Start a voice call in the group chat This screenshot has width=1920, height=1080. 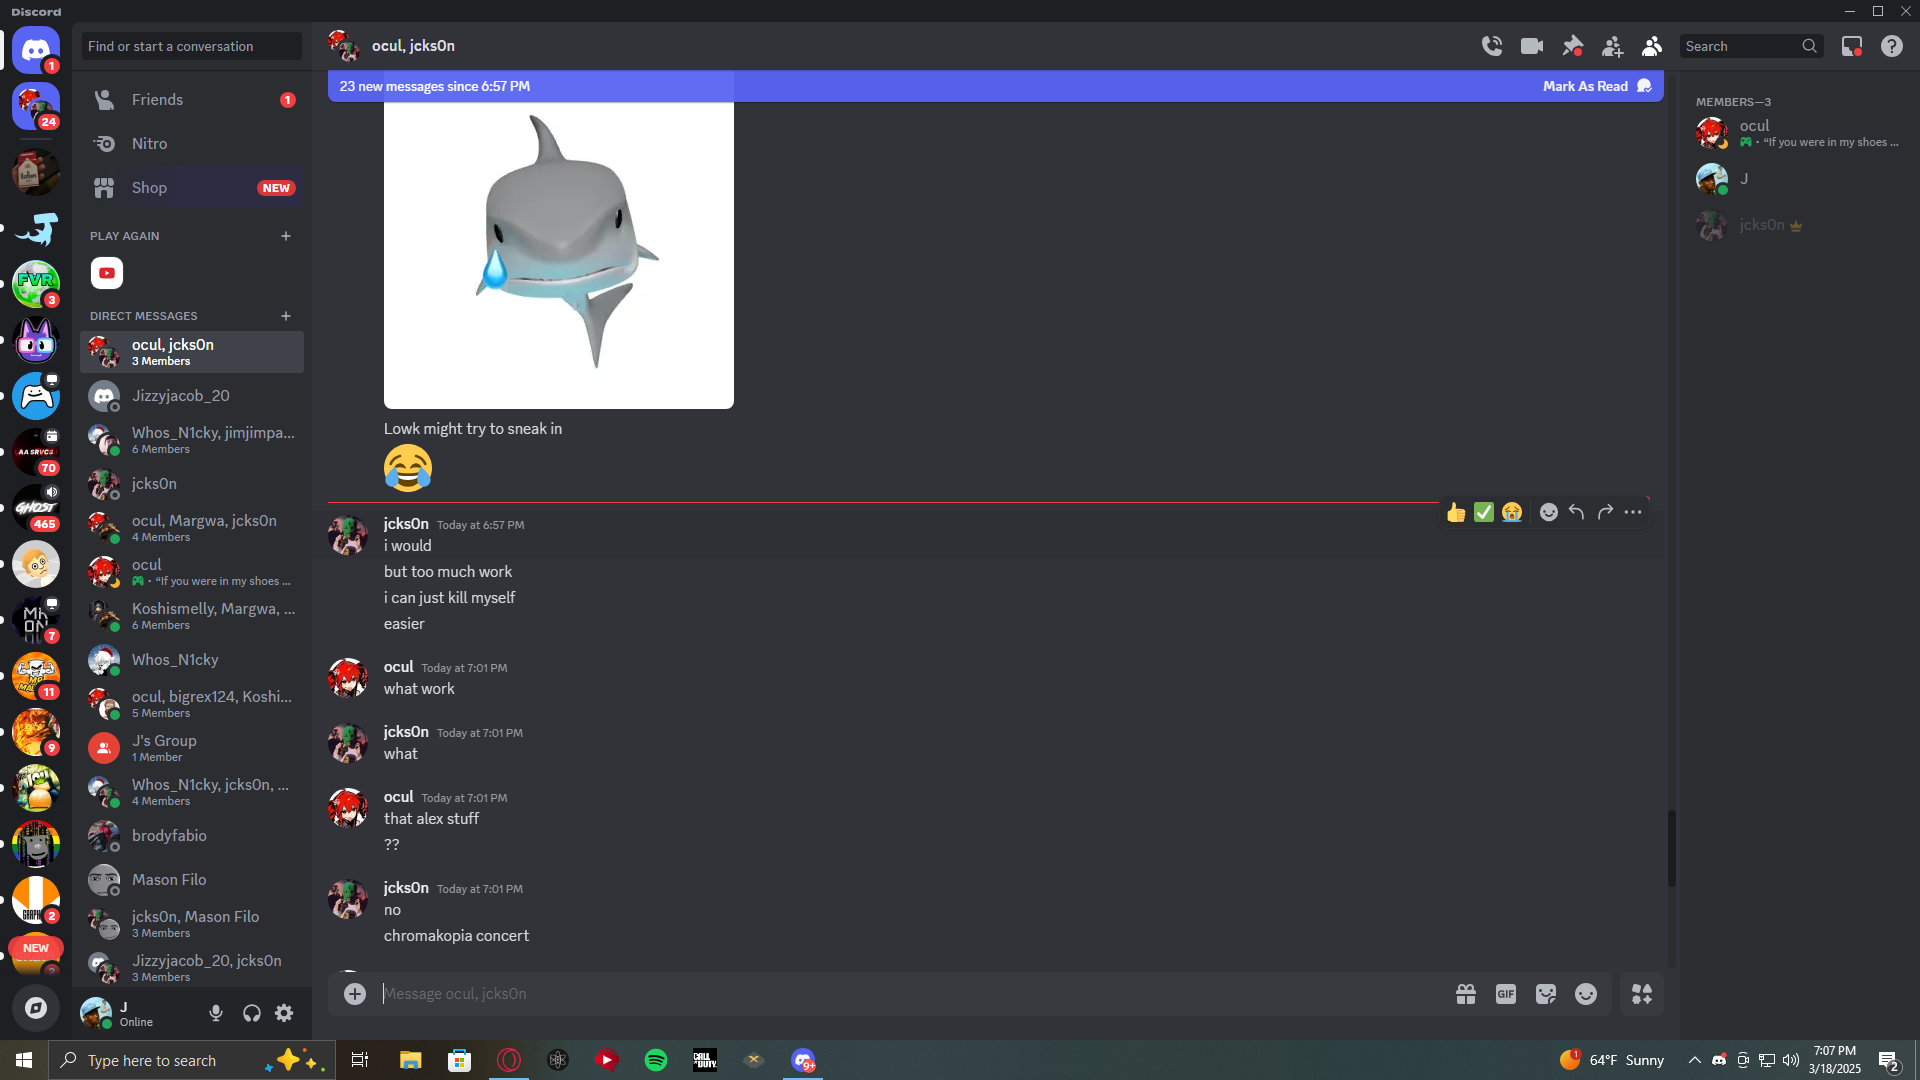tap(1492, 46)
